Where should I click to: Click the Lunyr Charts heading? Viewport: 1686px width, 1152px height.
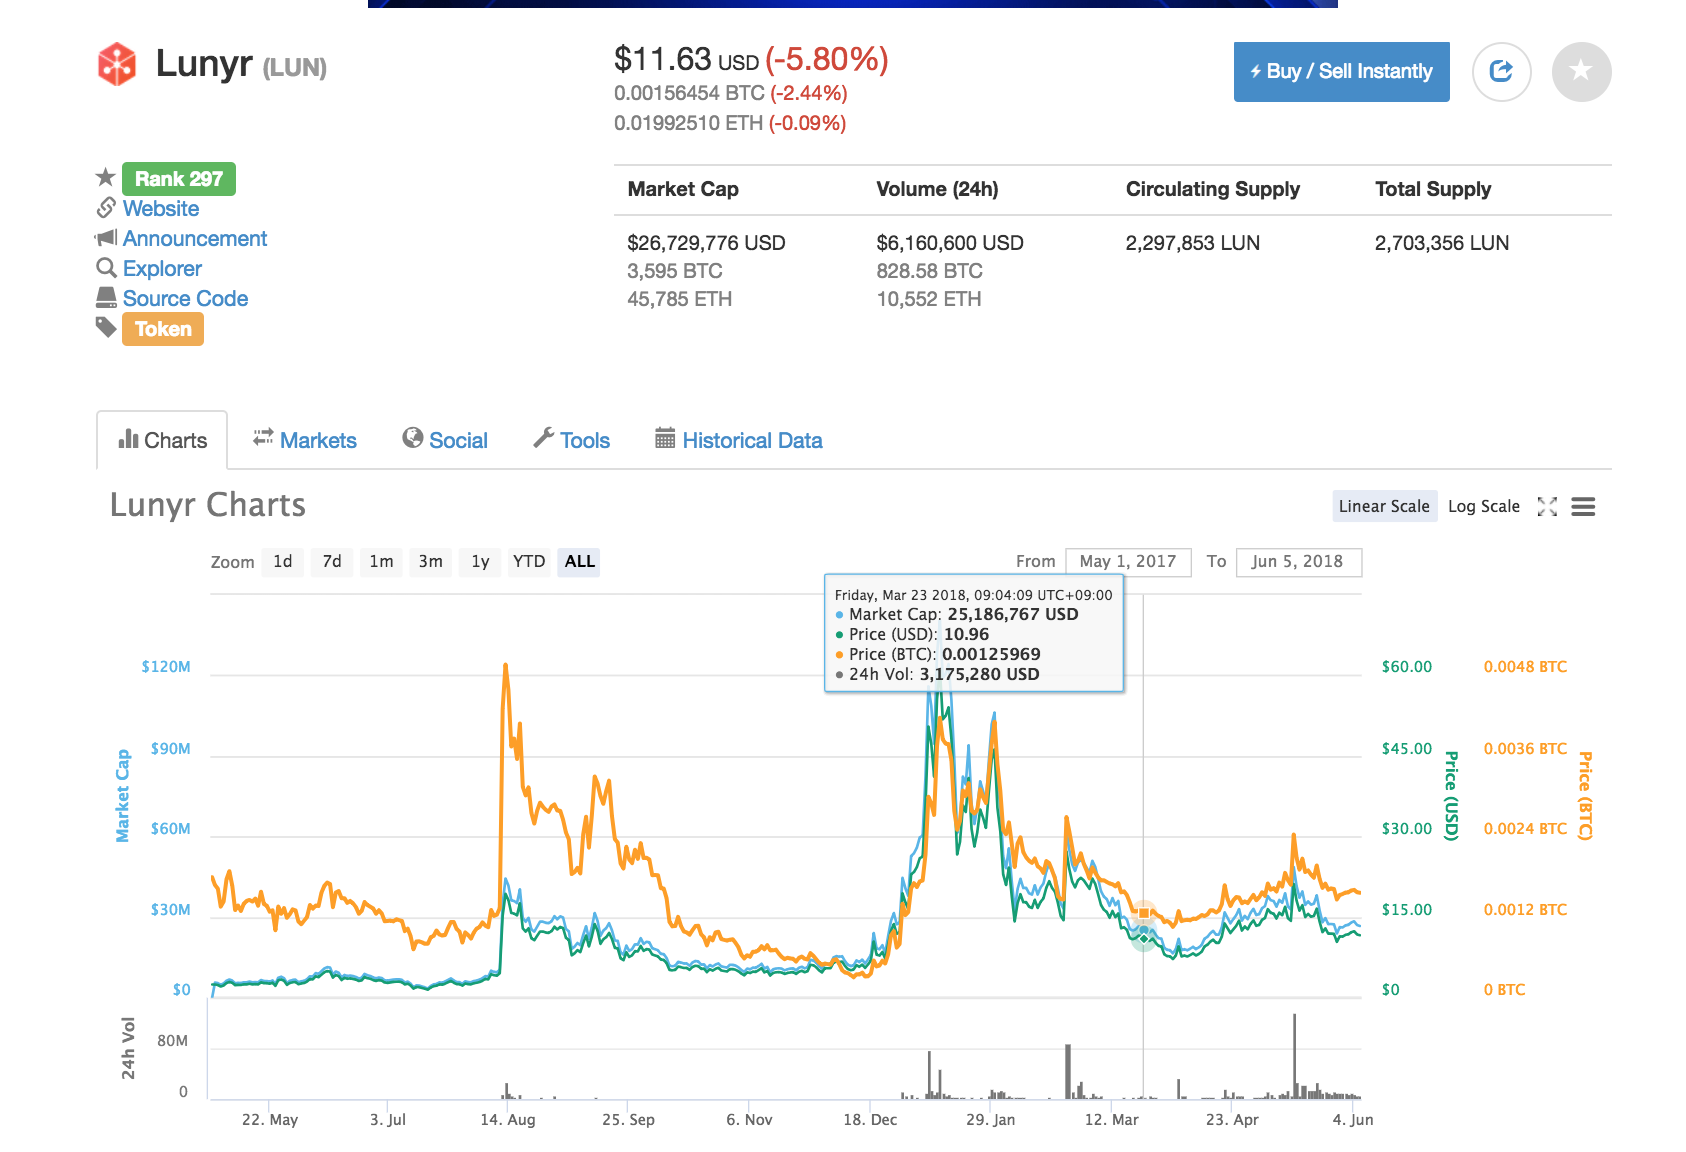208,505
